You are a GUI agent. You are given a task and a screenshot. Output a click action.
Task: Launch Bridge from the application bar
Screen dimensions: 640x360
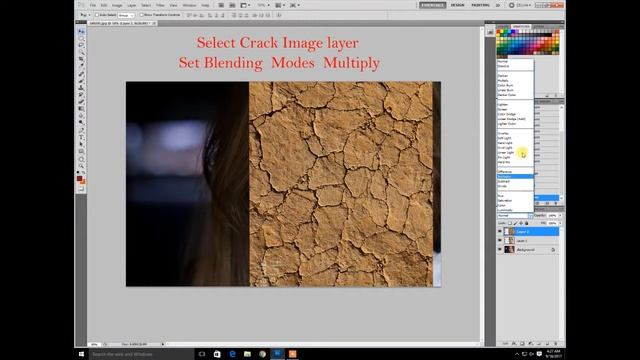click(221, 5)
